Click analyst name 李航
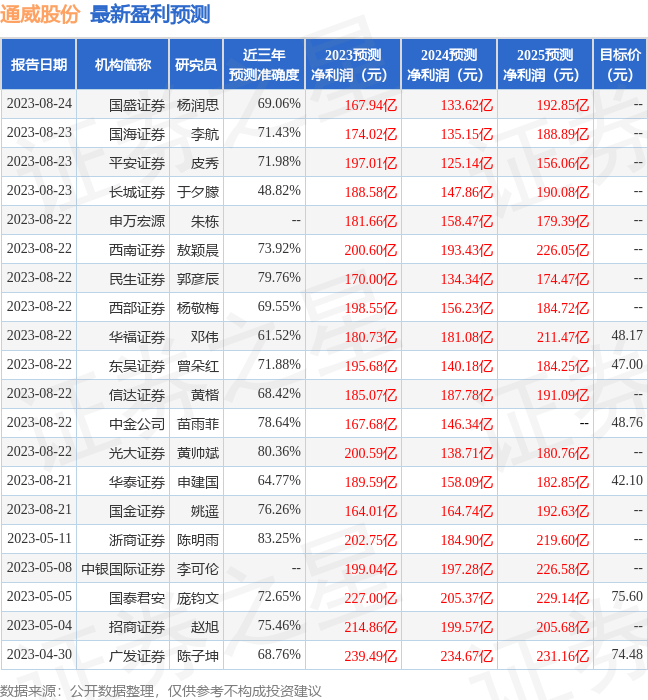The width and height of the screenshot is (648, 700). [205, 134]
